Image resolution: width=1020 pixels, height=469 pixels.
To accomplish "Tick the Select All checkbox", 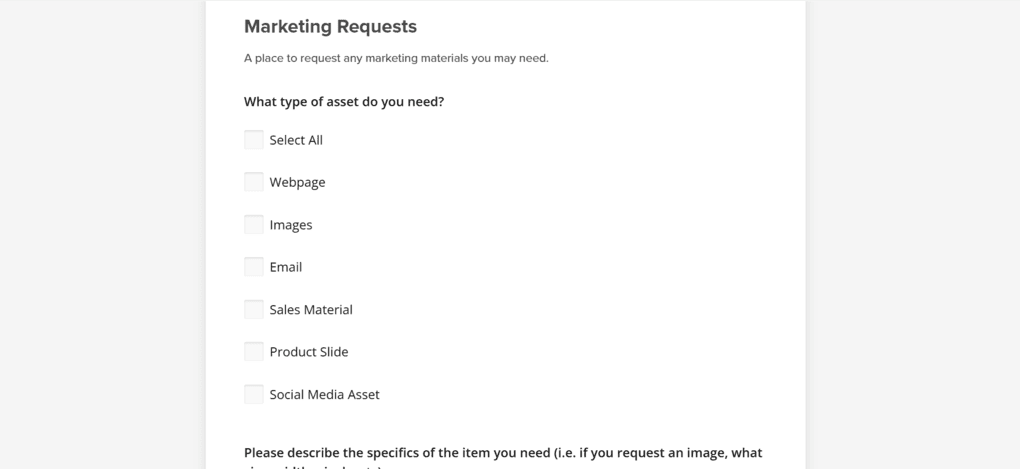I will pyautogui.click(x=254, y=140).
